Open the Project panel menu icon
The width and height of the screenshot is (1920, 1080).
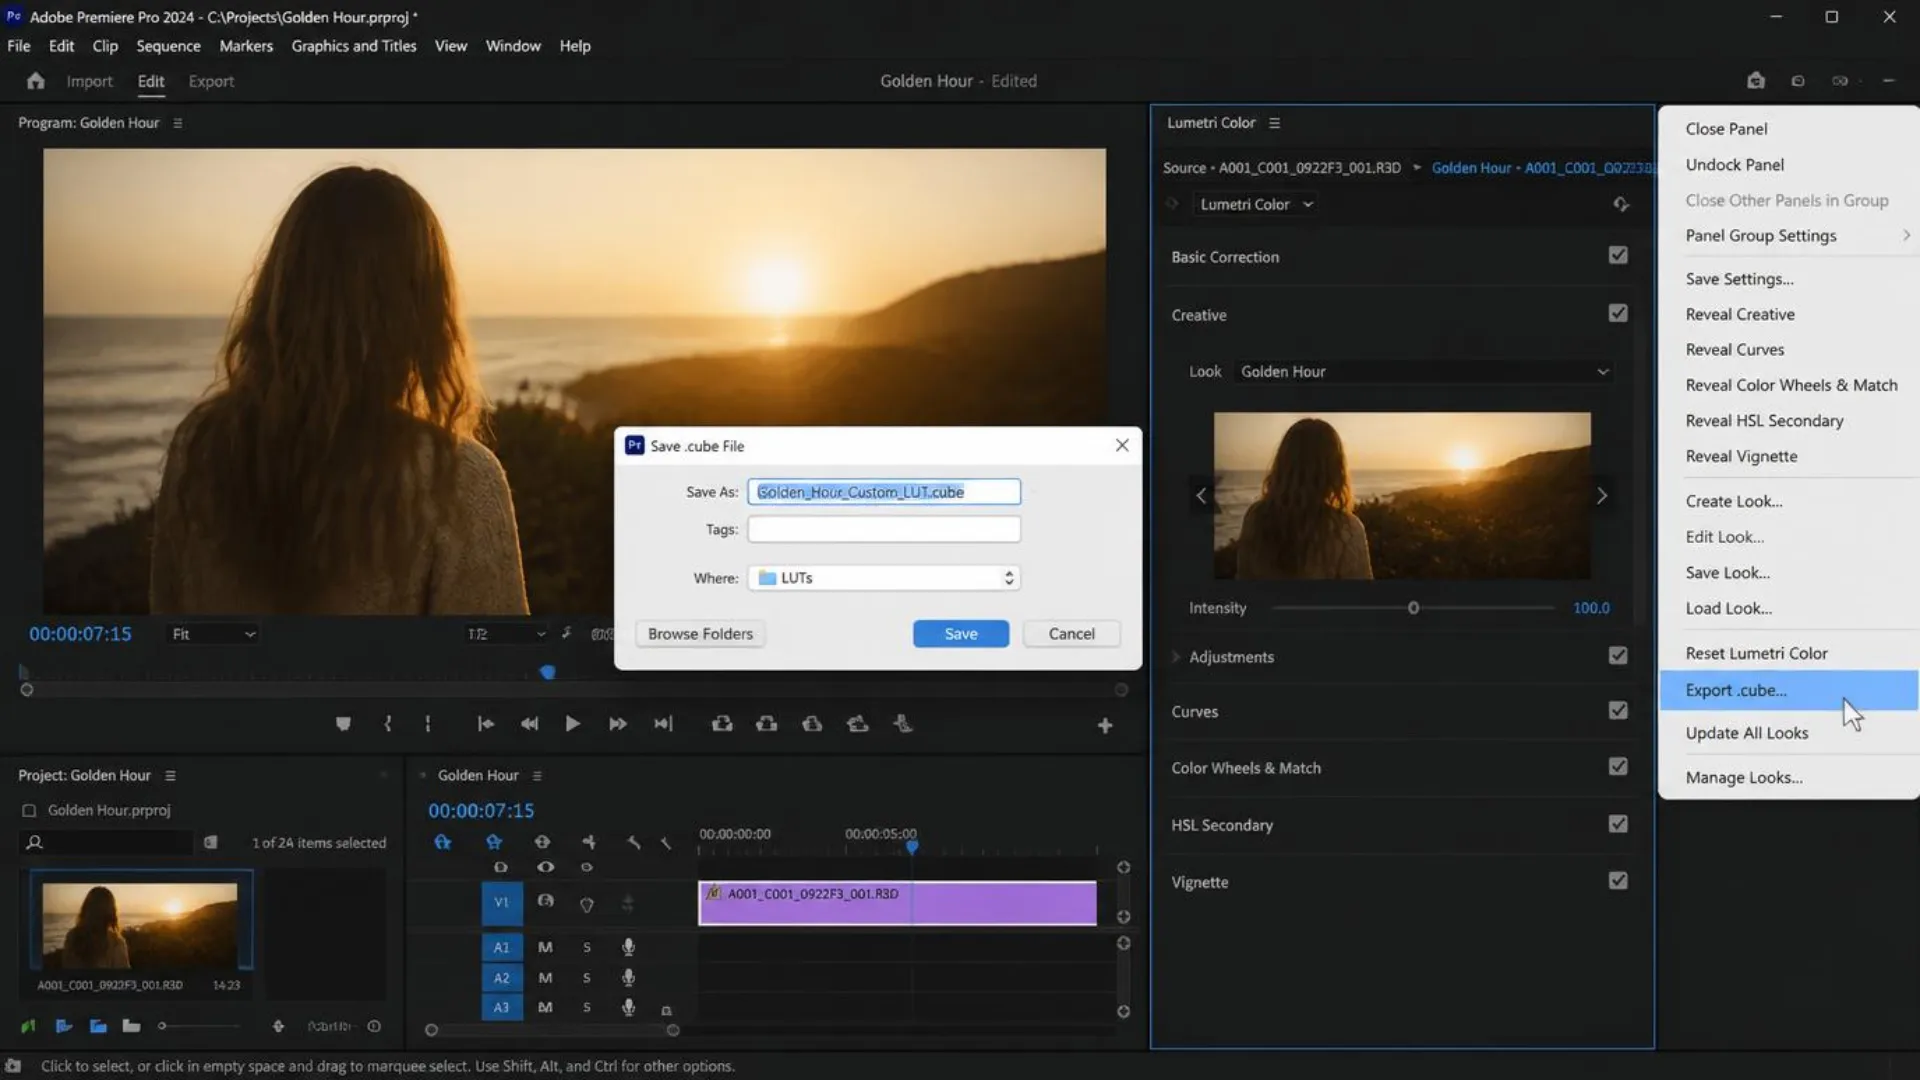click(x=170, y=776)
